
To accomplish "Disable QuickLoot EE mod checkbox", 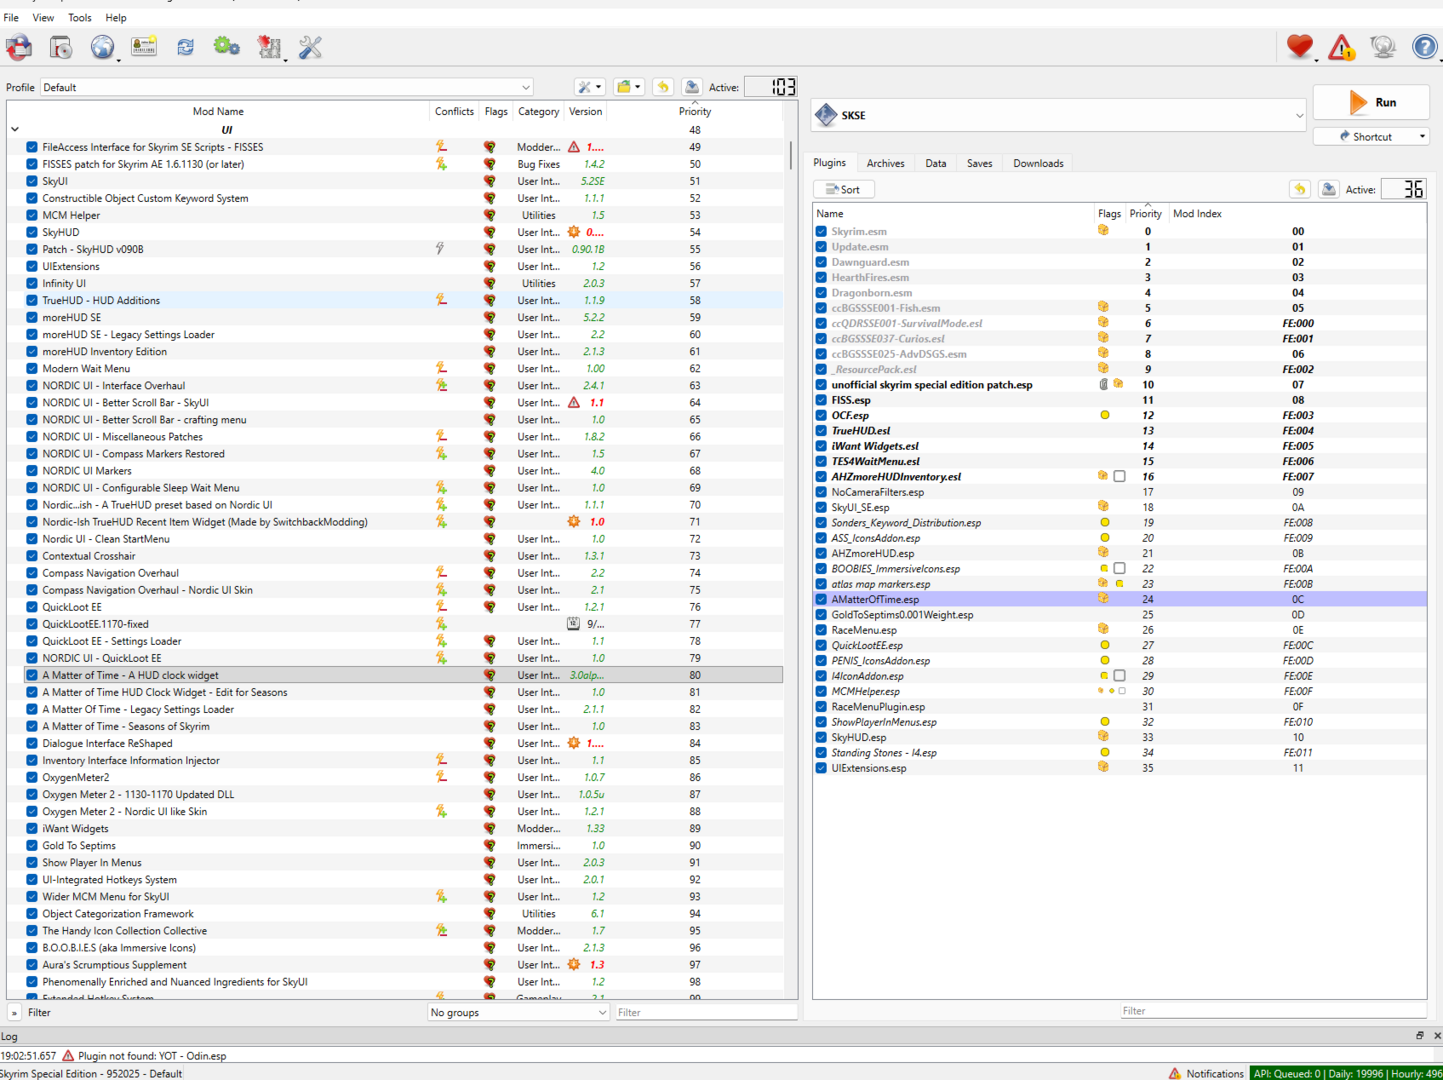I will click(32, 607).
